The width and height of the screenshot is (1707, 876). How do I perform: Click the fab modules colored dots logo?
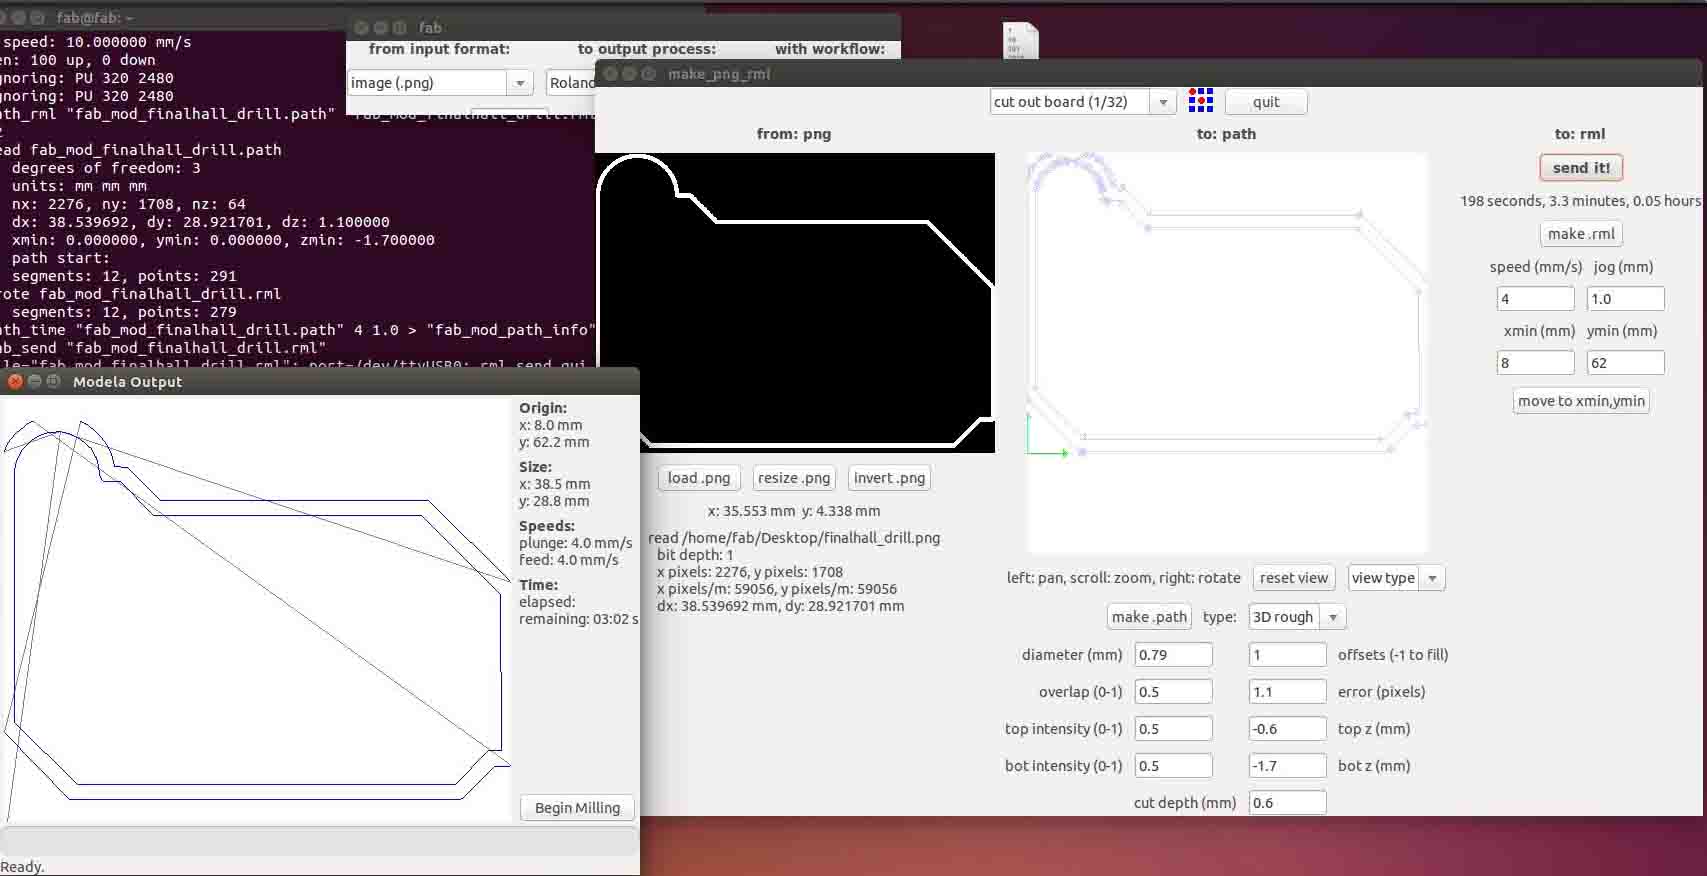click(x=1201, y=100)
